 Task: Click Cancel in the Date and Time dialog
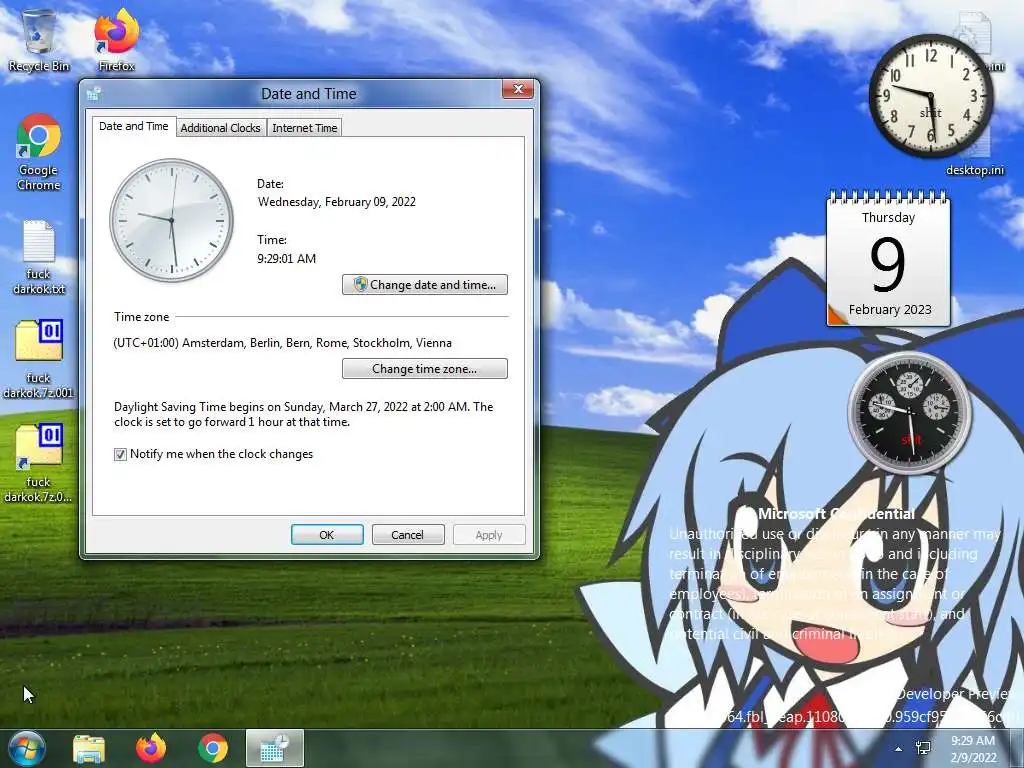click(x=408, y=535)
